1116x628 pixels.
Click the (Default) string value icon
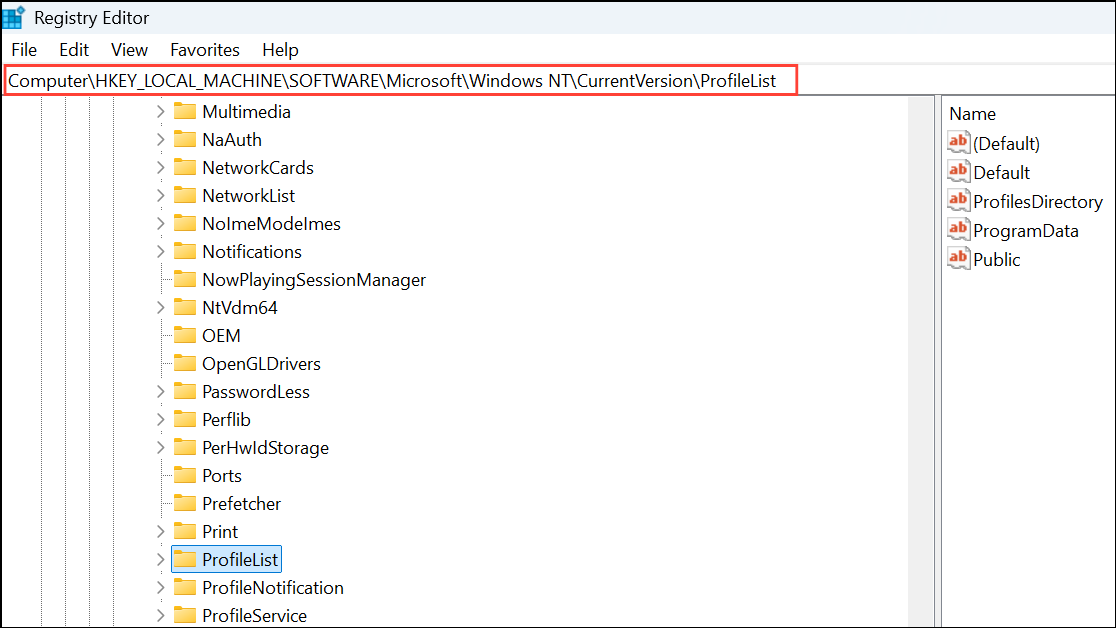click(959, 142)
